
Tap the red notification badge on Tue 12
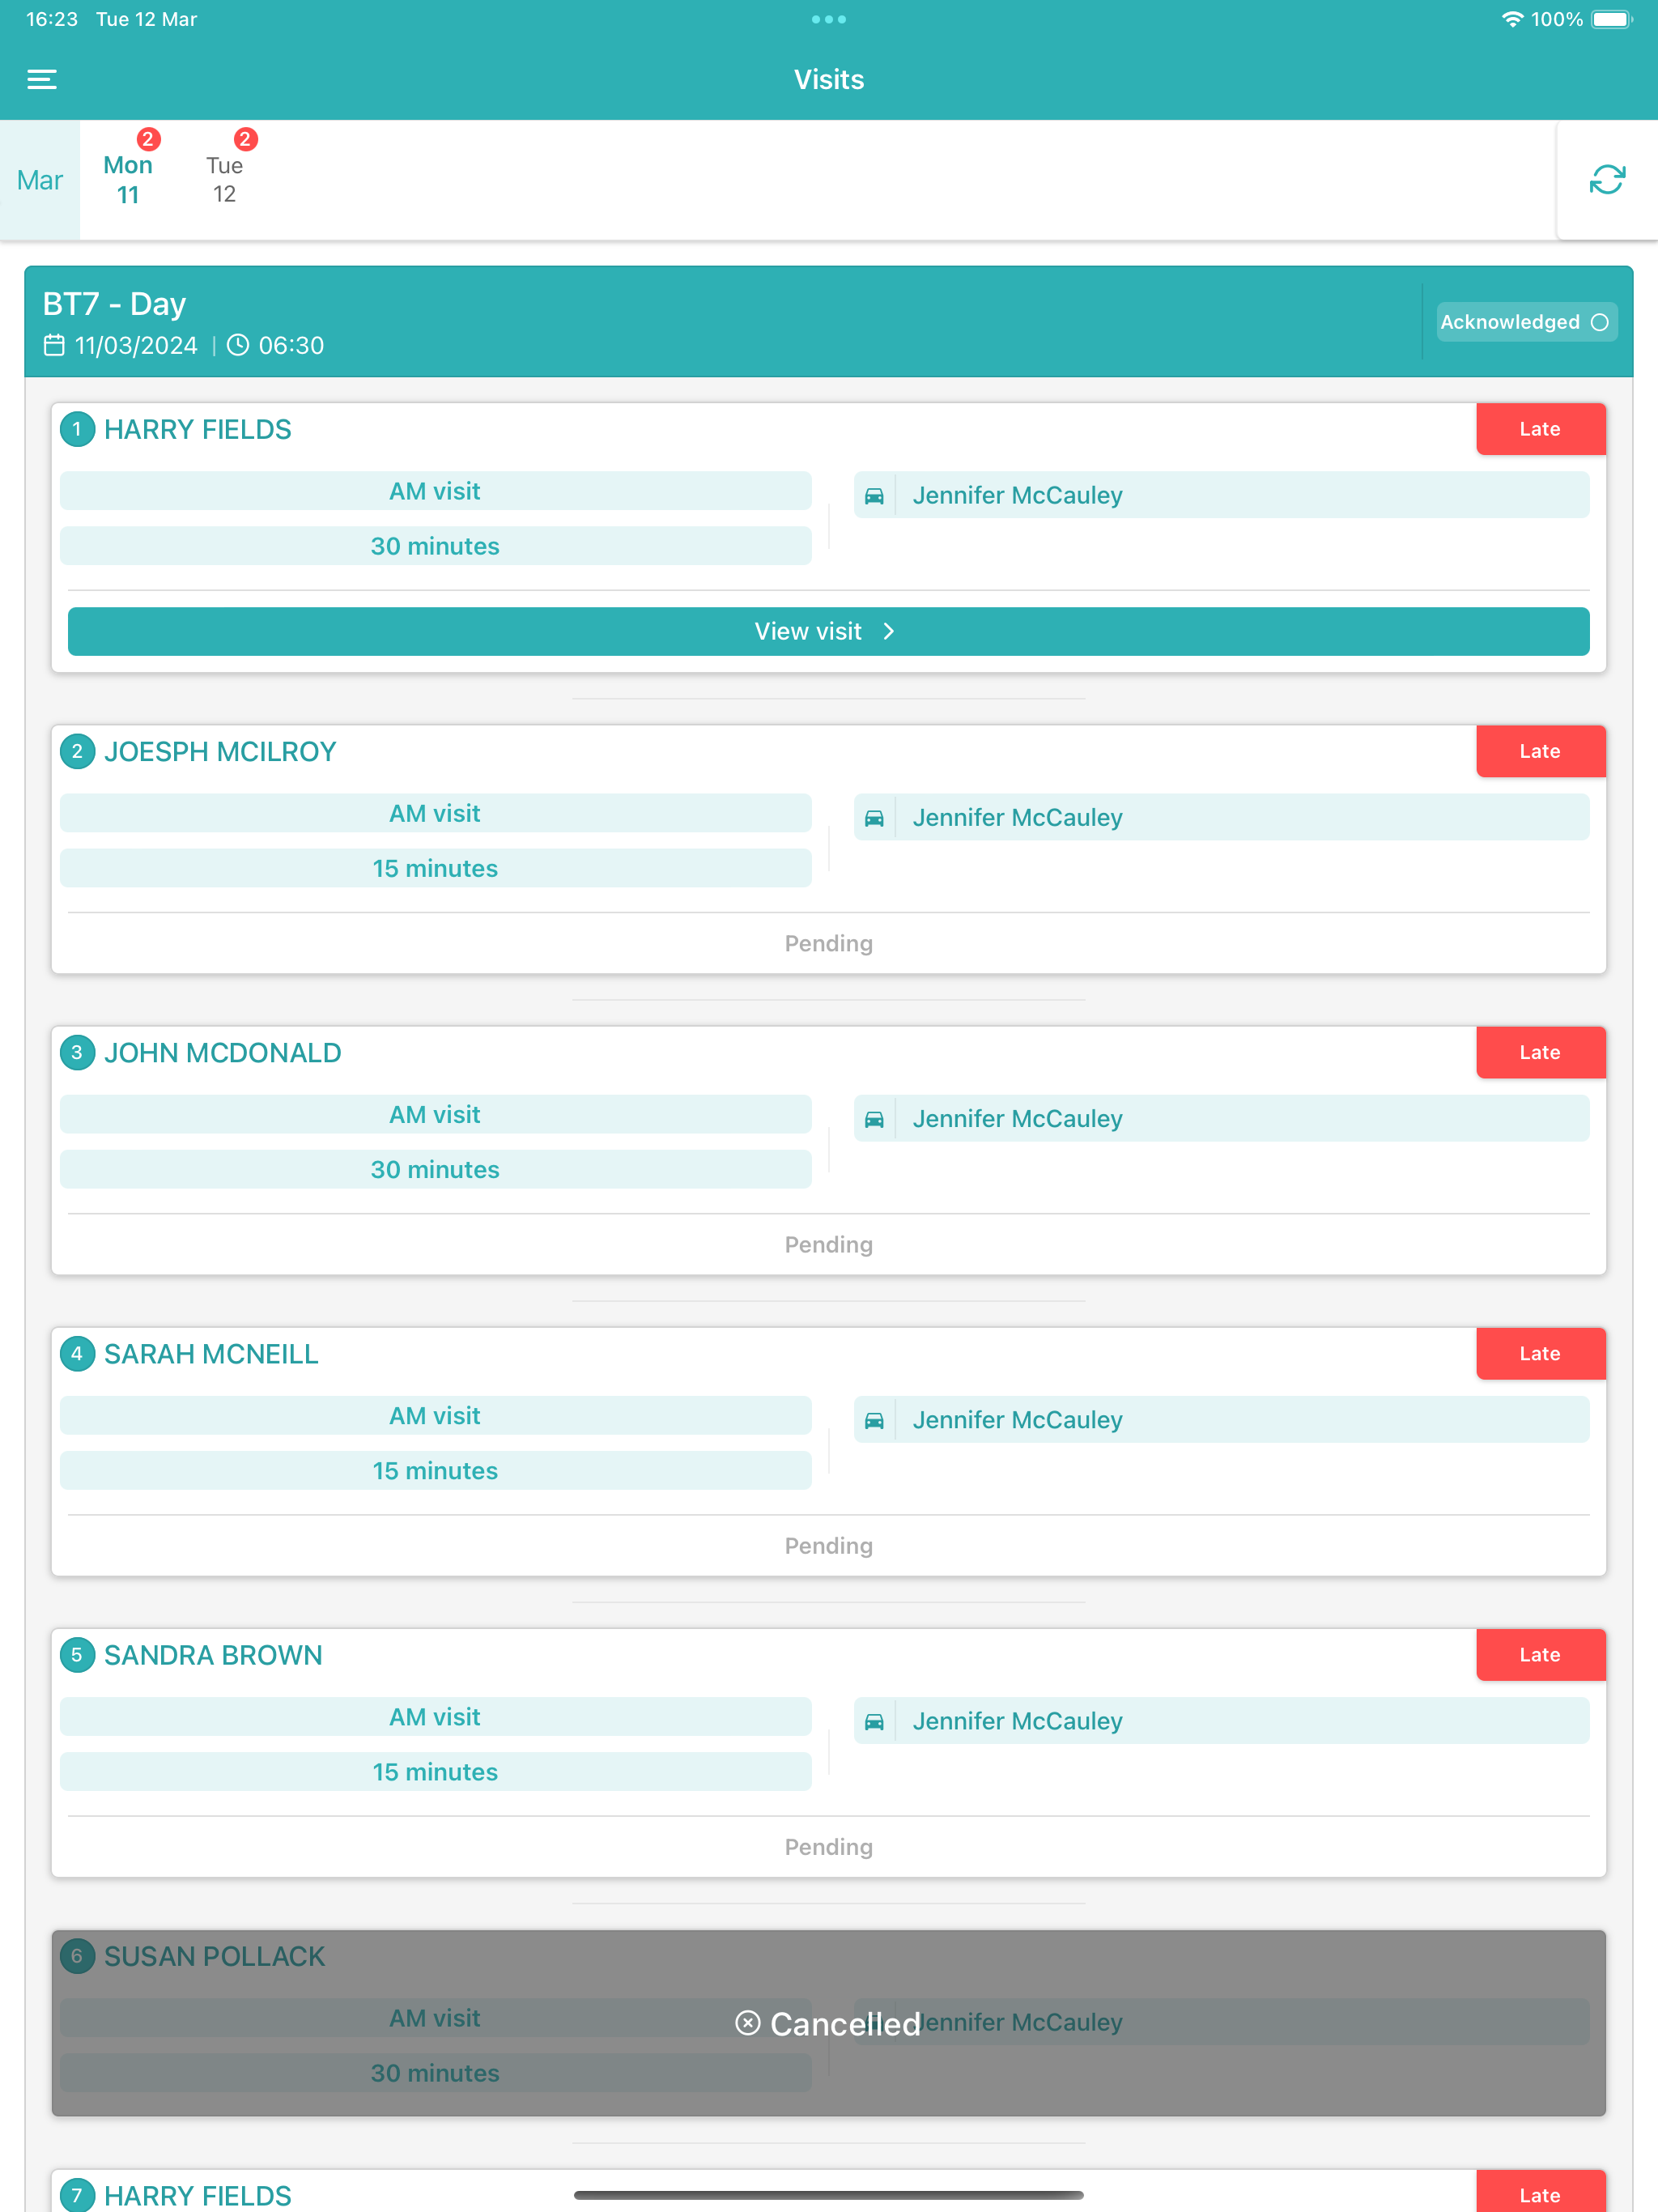(245, 139)
